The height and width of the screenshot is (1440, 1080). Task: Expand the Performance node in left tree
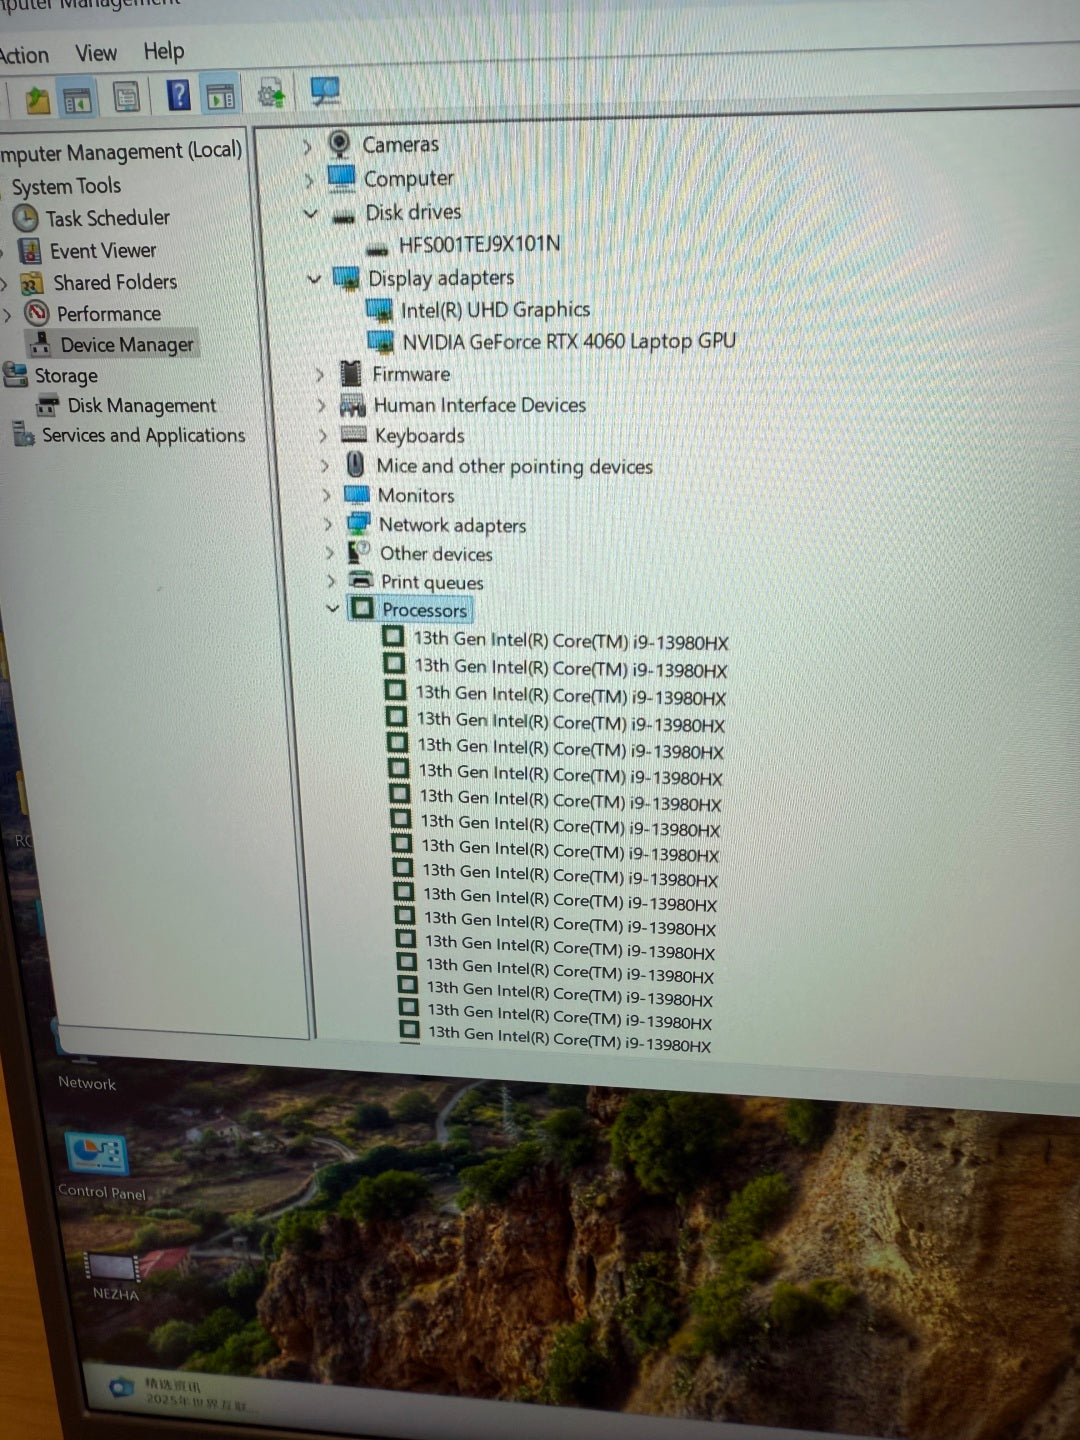click(7, 315)
